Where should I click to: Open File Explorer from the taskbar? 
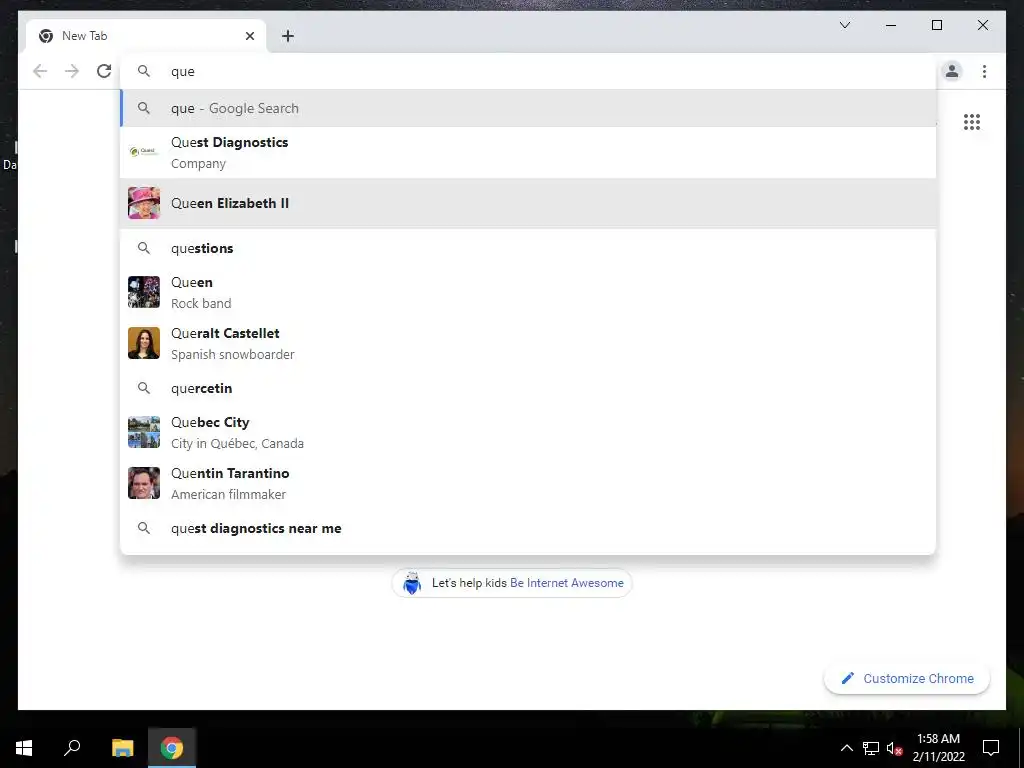[122, 747]
